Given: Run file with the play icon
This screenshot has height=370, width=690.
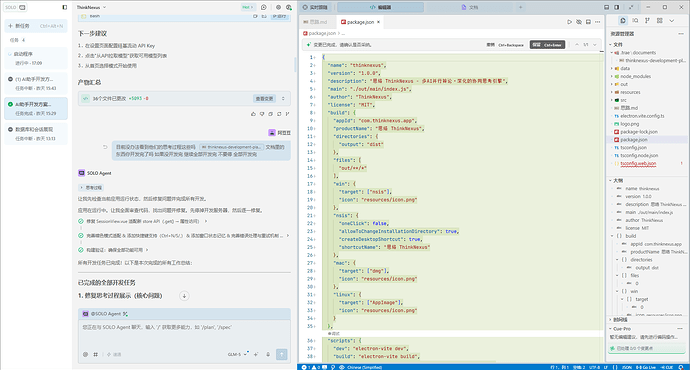Looking at the screenshot, I should [x=569, y=22].
